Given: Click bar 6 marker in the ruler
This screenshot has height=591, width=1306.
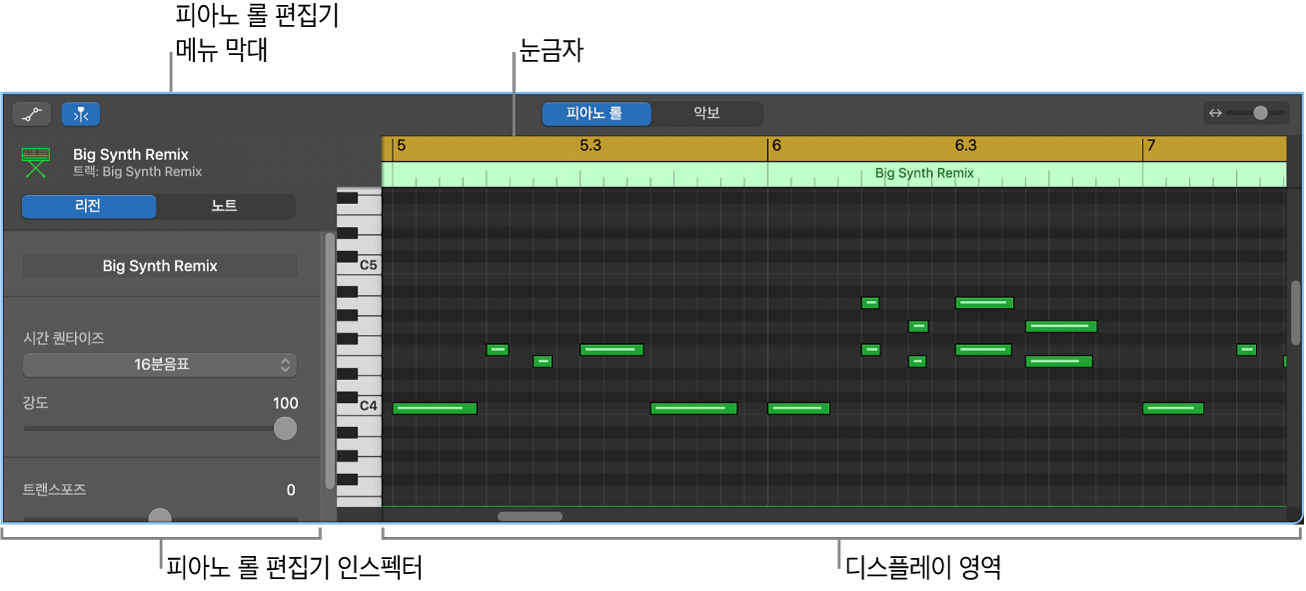Looking at the screenshot, I should click(x=775, y=146).
